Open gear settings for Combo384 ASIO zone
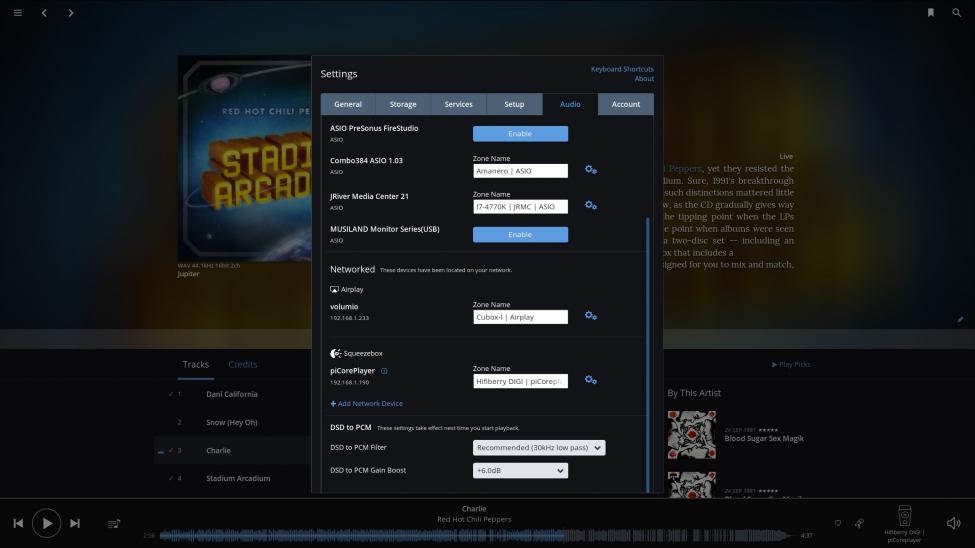The width and height of the screenshot is (975, 548). [x=591, y=170]
